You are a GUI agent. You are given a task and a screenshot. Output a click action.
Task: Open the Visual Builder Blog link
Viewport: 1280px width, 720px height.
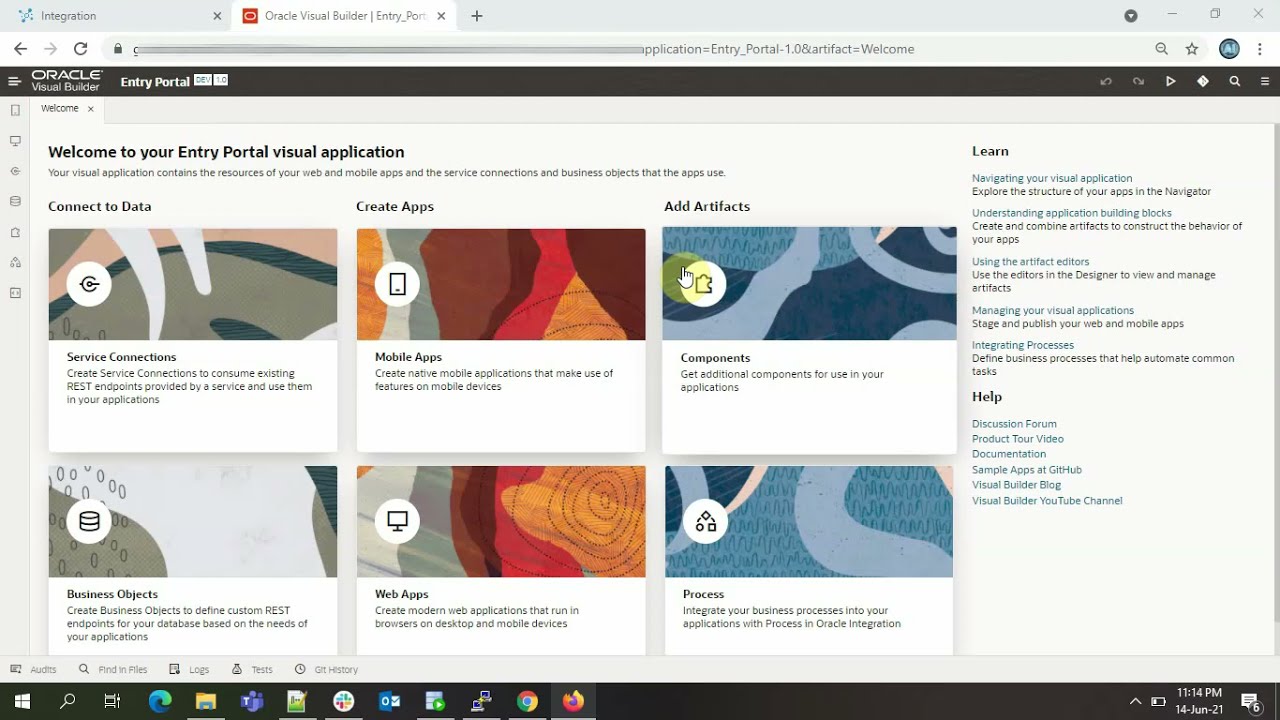1016,485
